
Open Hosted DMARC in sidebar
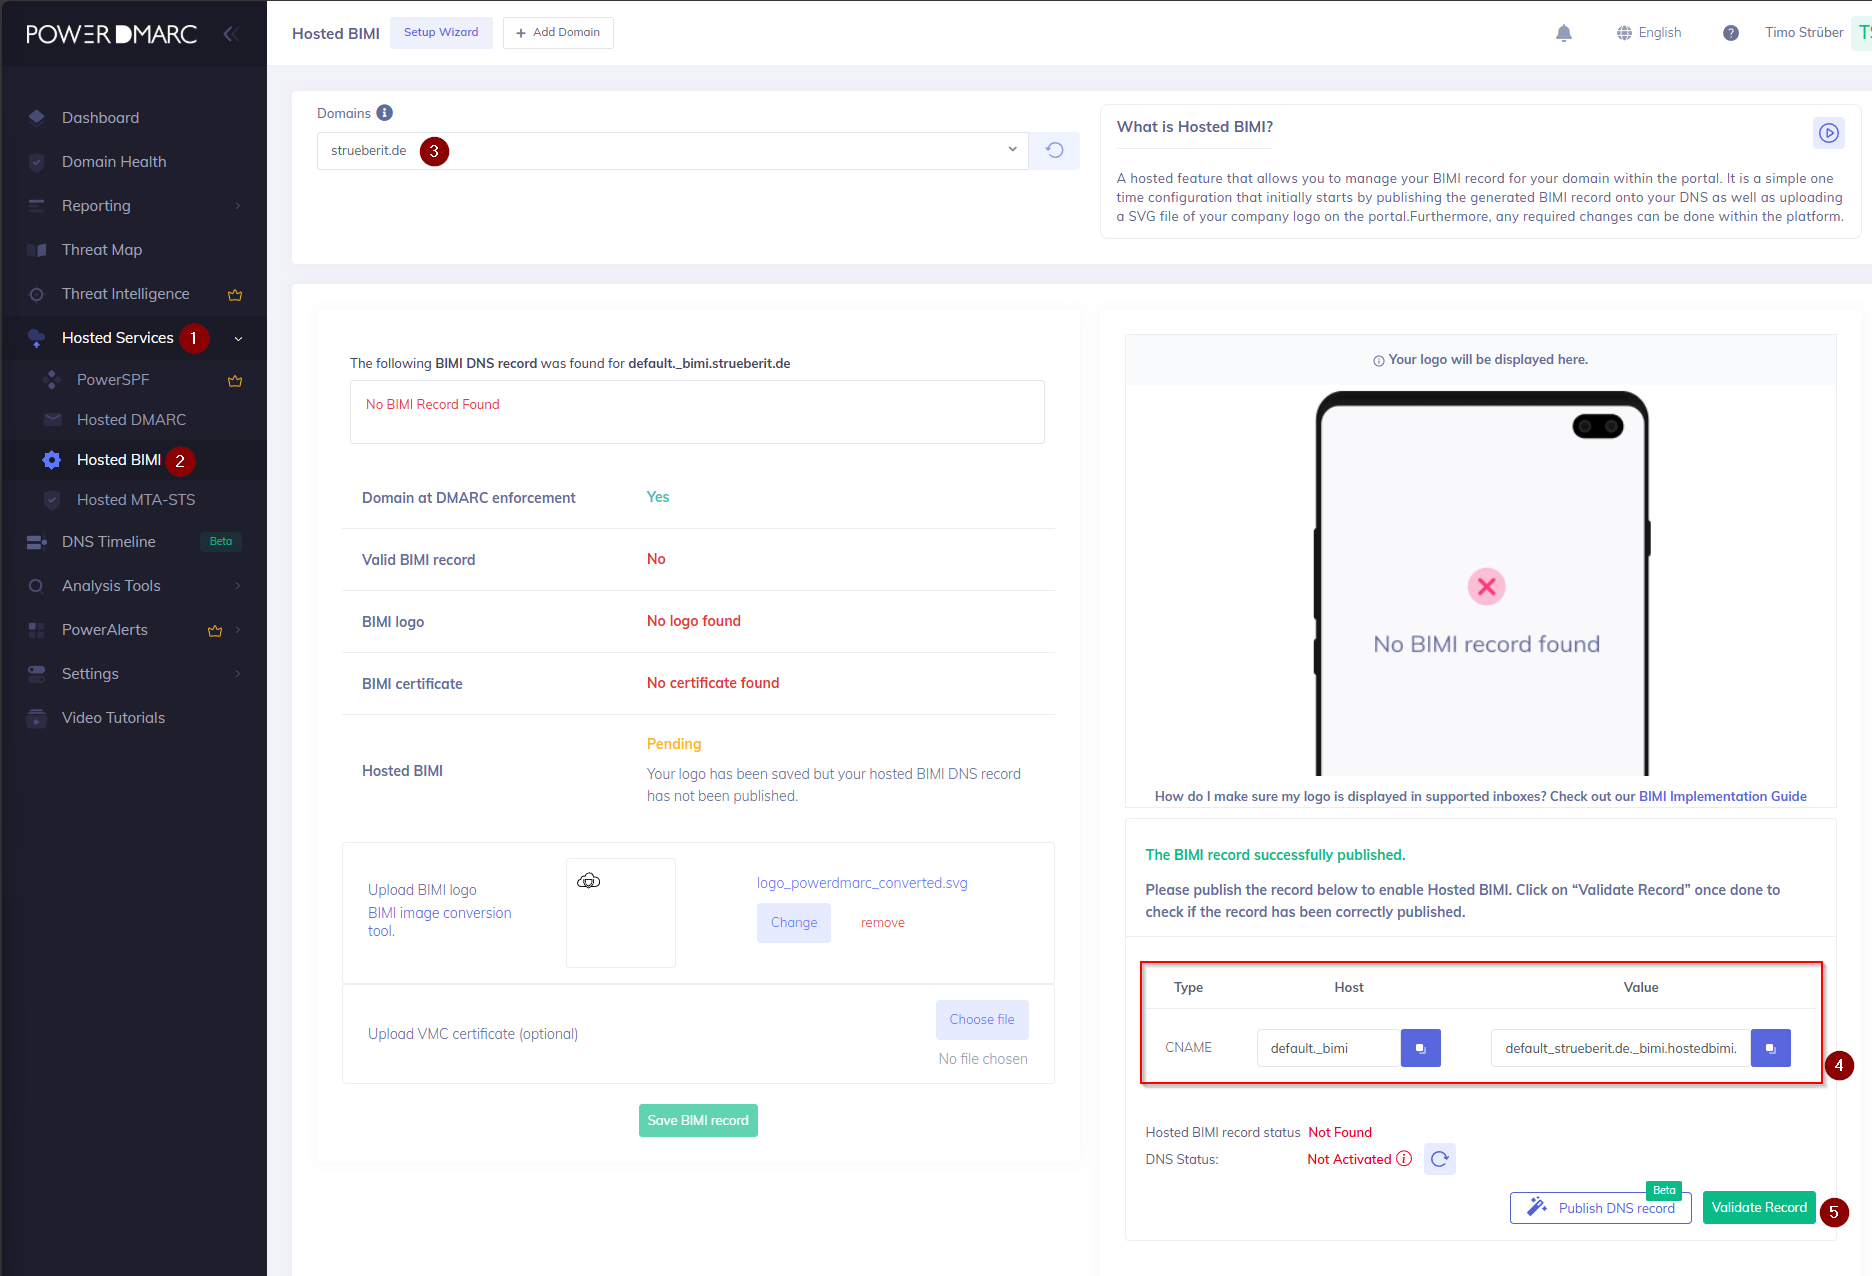(x=131, y=420)
